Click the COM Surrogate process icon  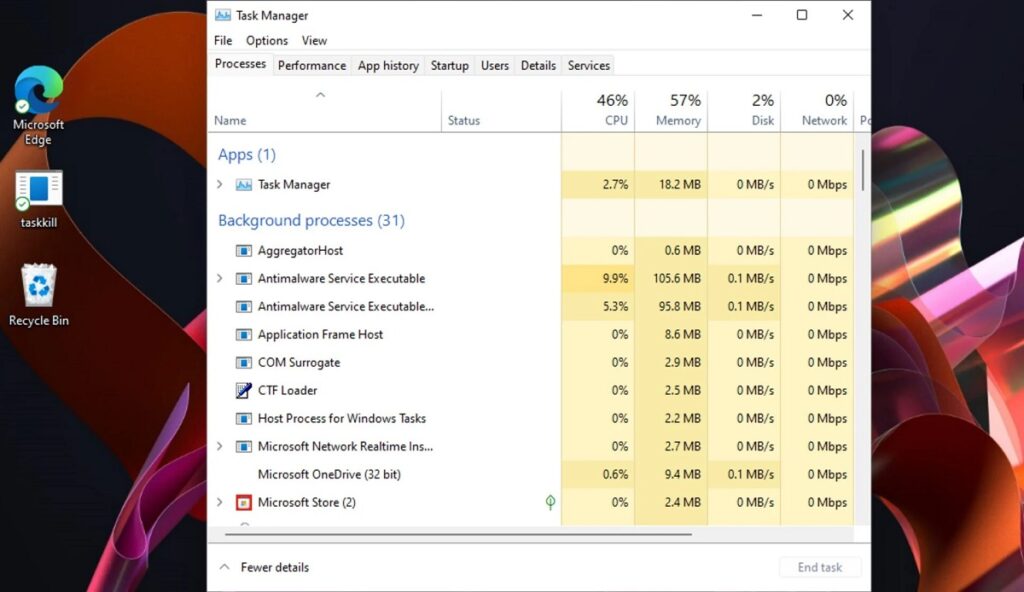(x=244, y=363)
